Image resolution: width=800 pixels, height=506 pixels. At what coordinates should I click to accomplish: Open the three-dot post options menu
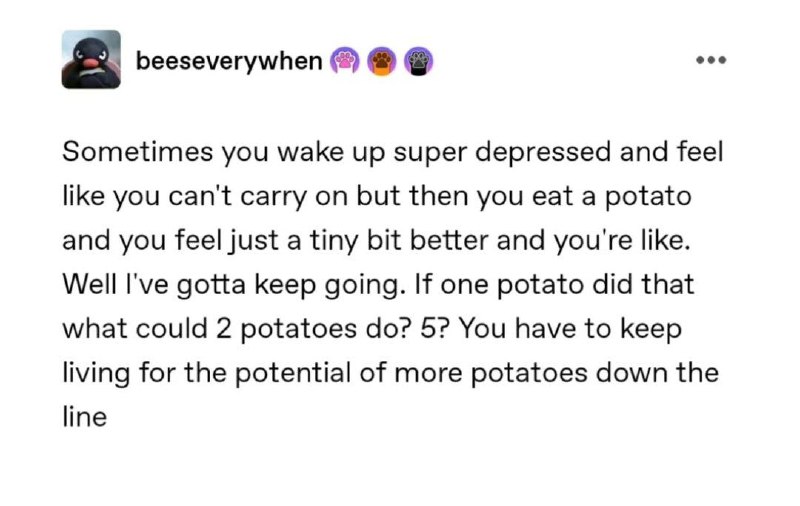(x=711, y=60)
